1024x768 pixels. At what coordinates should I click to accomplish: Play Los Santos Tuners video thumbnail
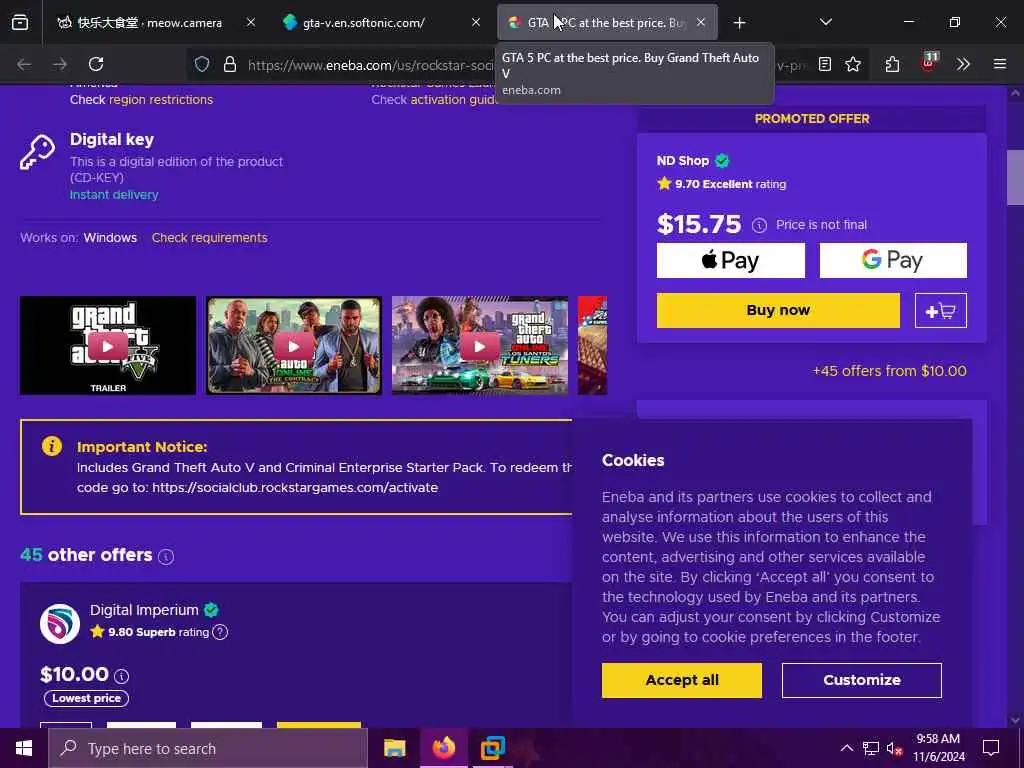click(x=479, y=345)
